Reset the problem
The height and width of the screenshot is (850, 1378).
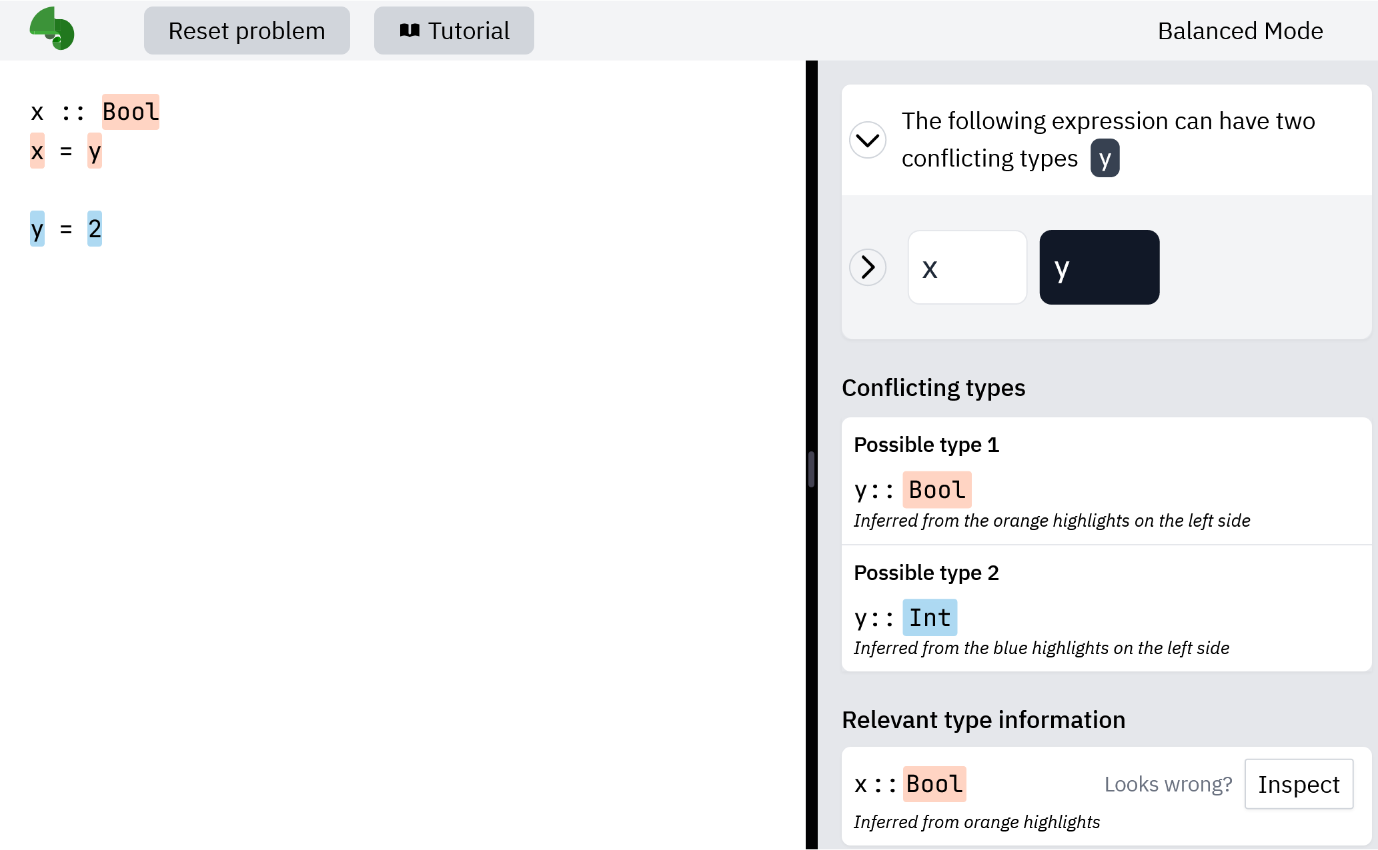coord(247,31)
